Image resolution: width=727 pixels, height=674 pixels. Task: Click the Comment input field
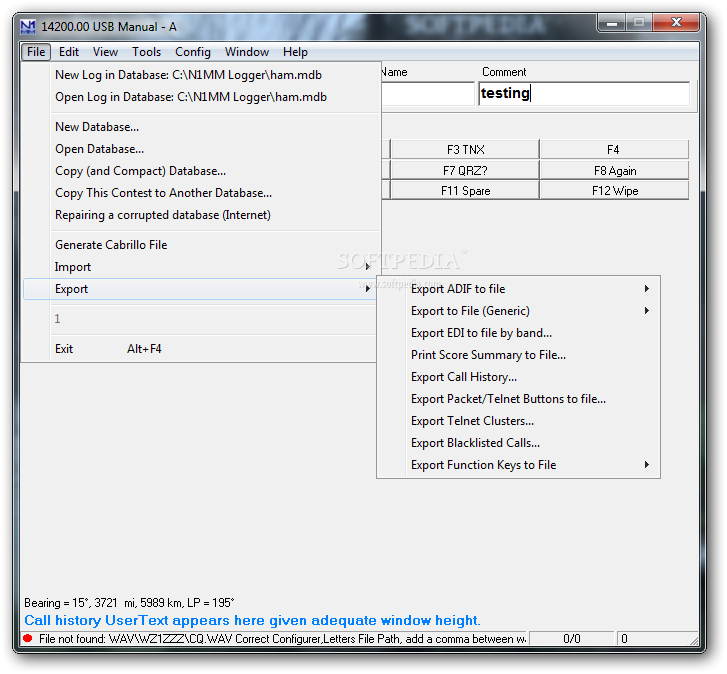pyautogui.click(x=584, y=94)
